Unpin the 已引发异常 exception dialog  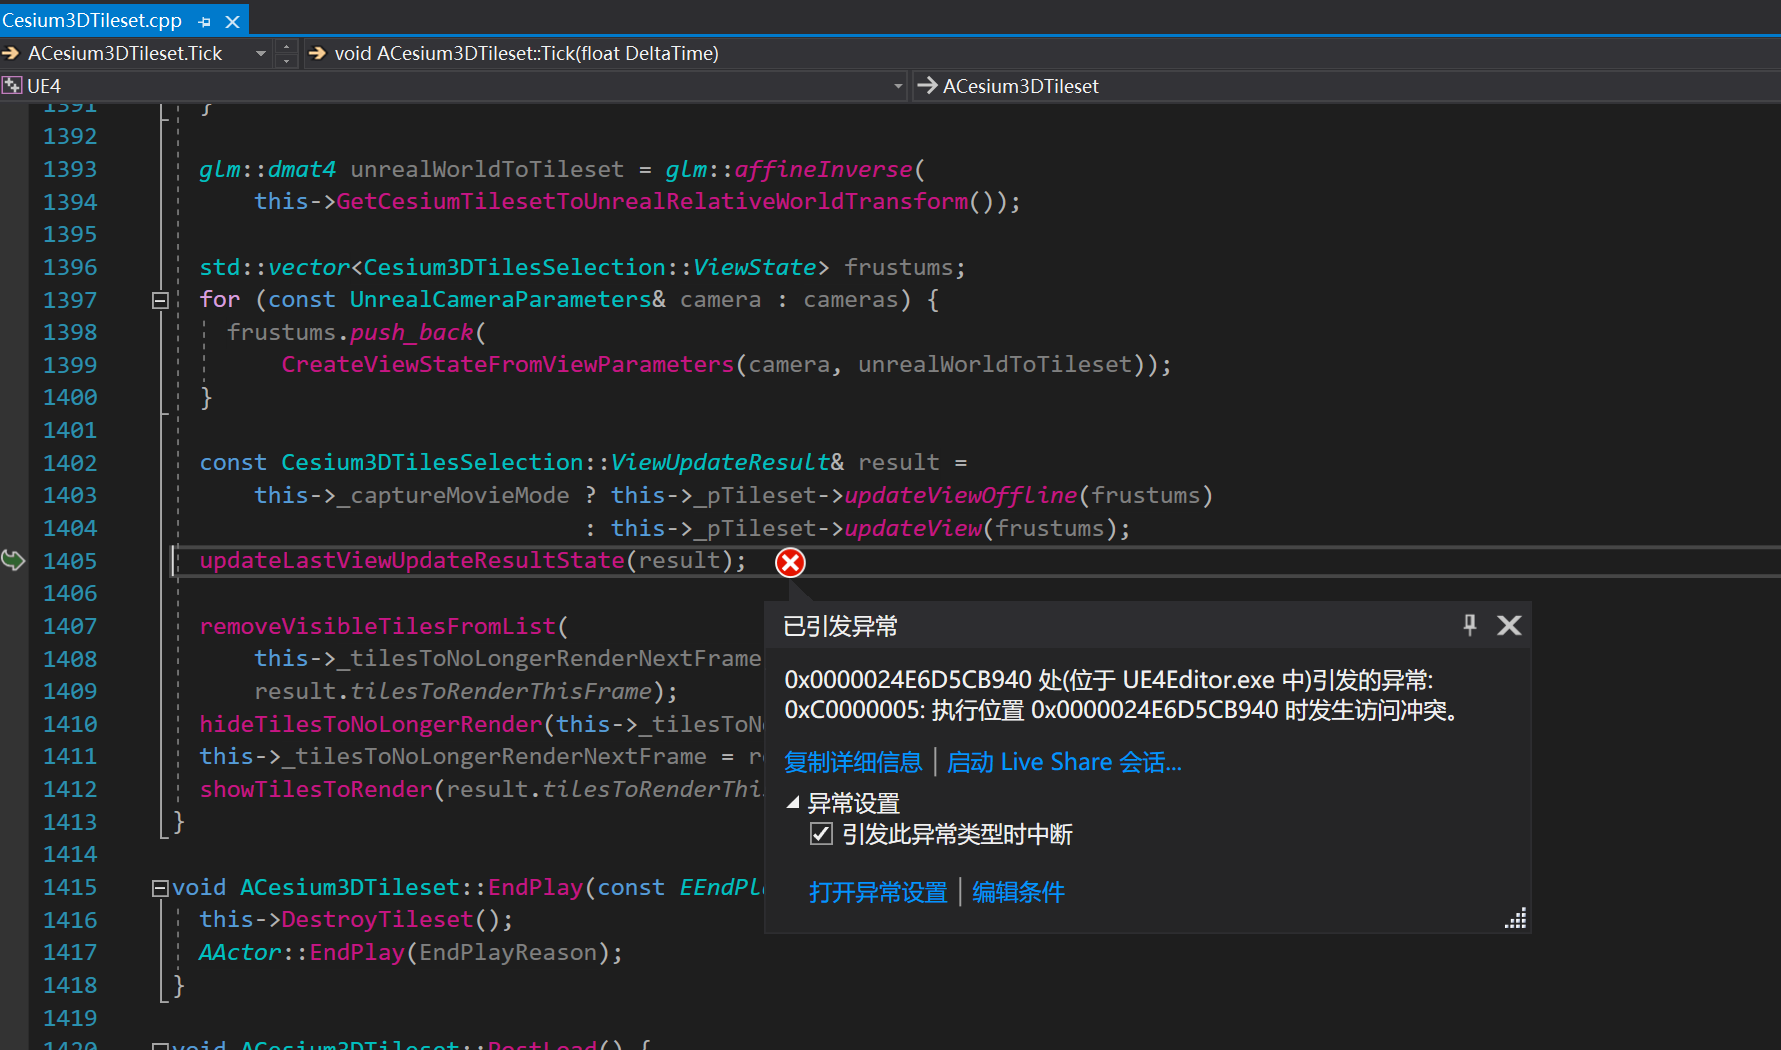click(1469, 625)
